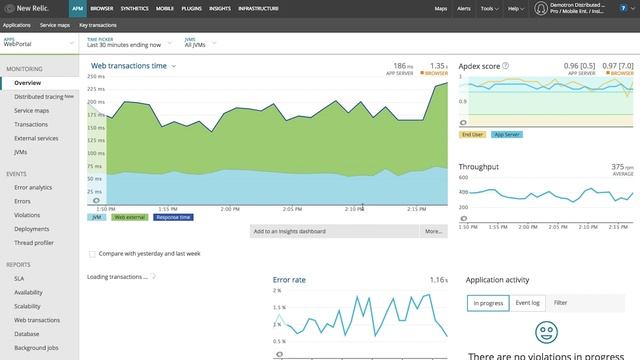Click zoom icon on Error rate chart
The width and height of the screenshot is (640, 360).
(x=280, y=354)
